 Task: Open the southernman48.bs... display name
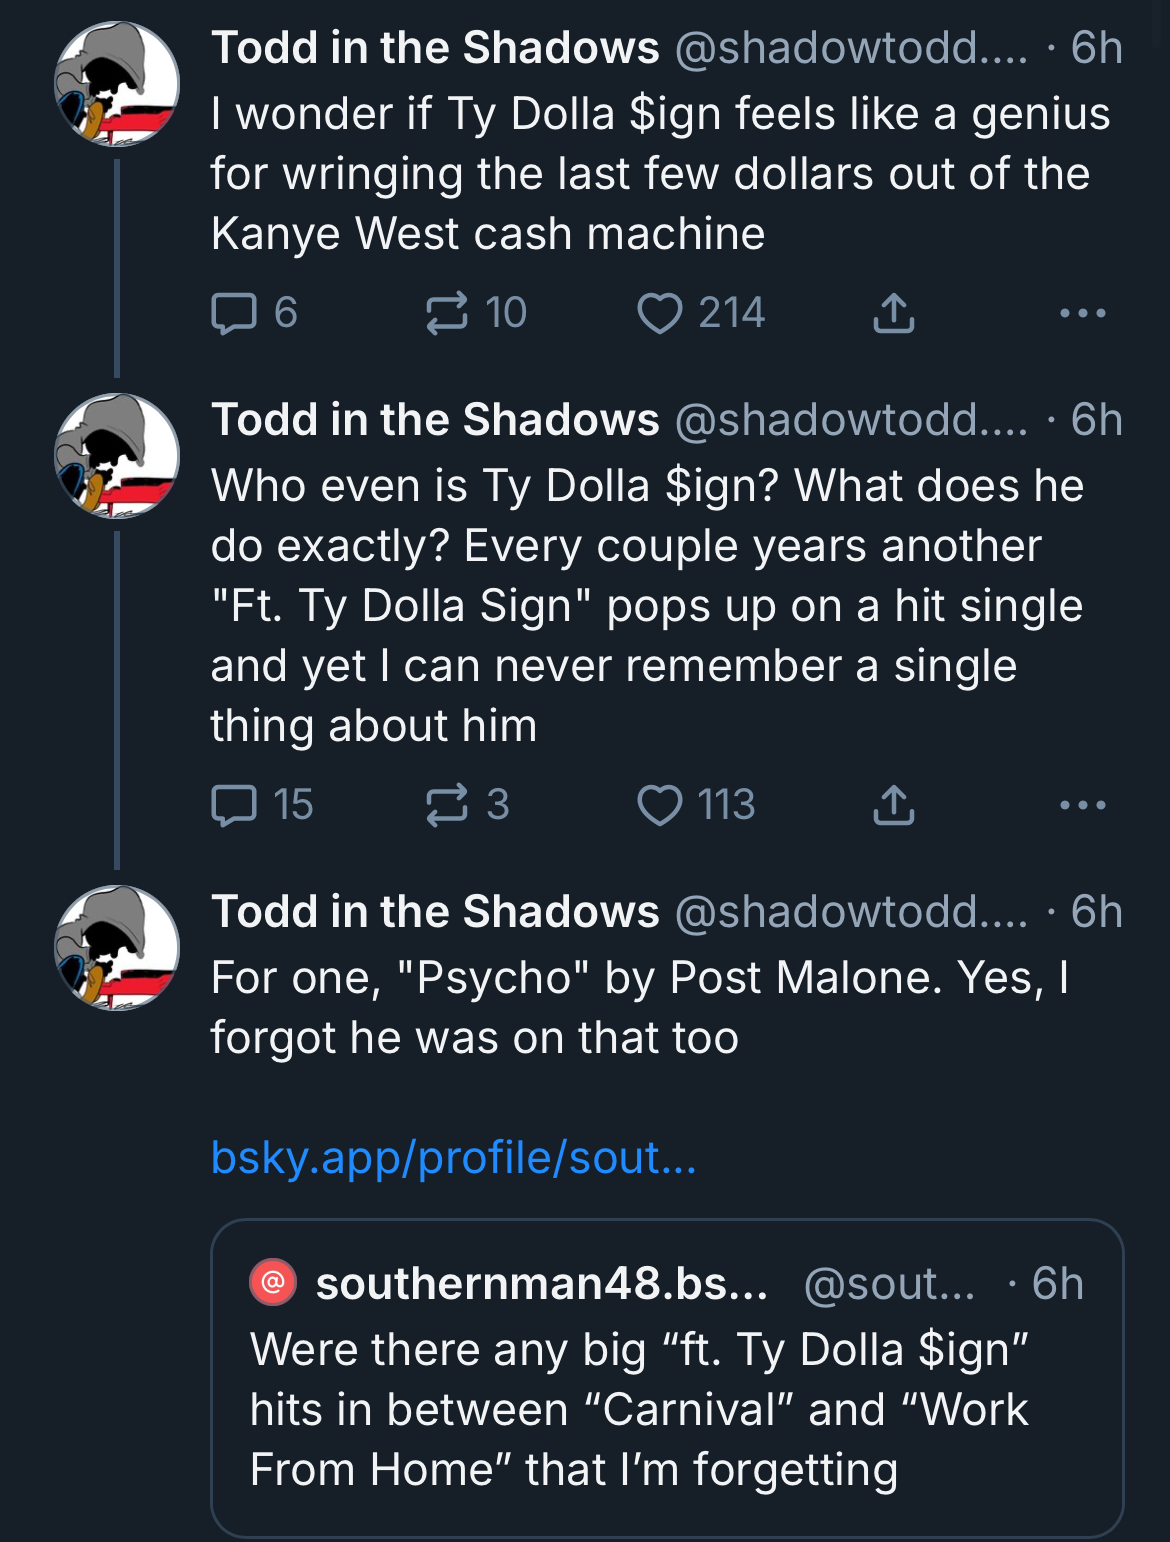coord(542,1284)
